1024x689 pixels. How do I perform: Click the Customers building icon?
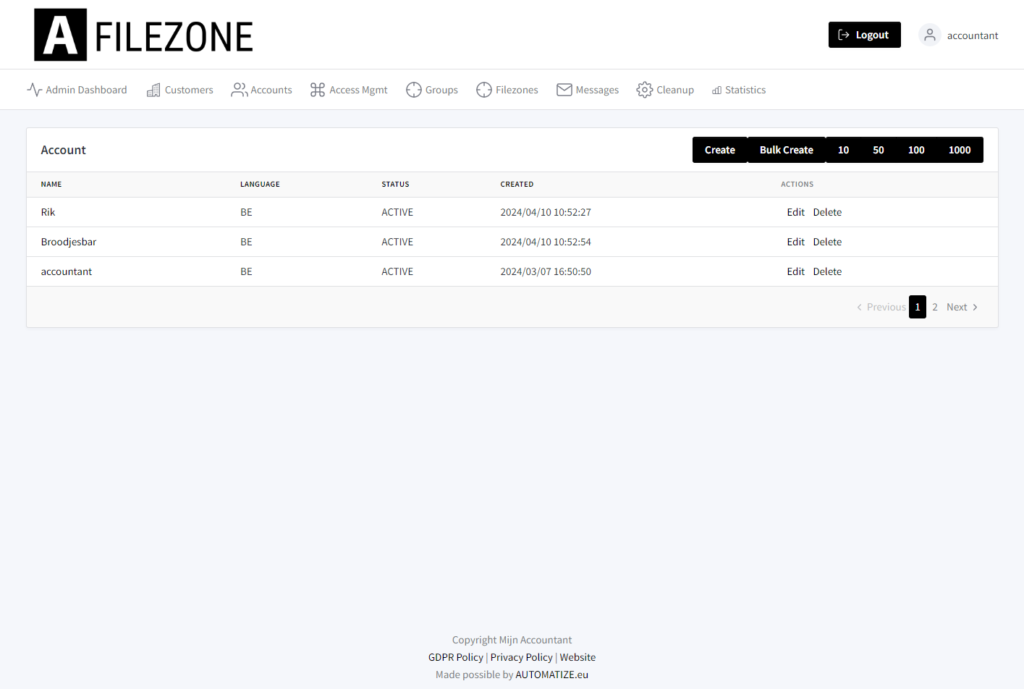click(x=153, y=89)
